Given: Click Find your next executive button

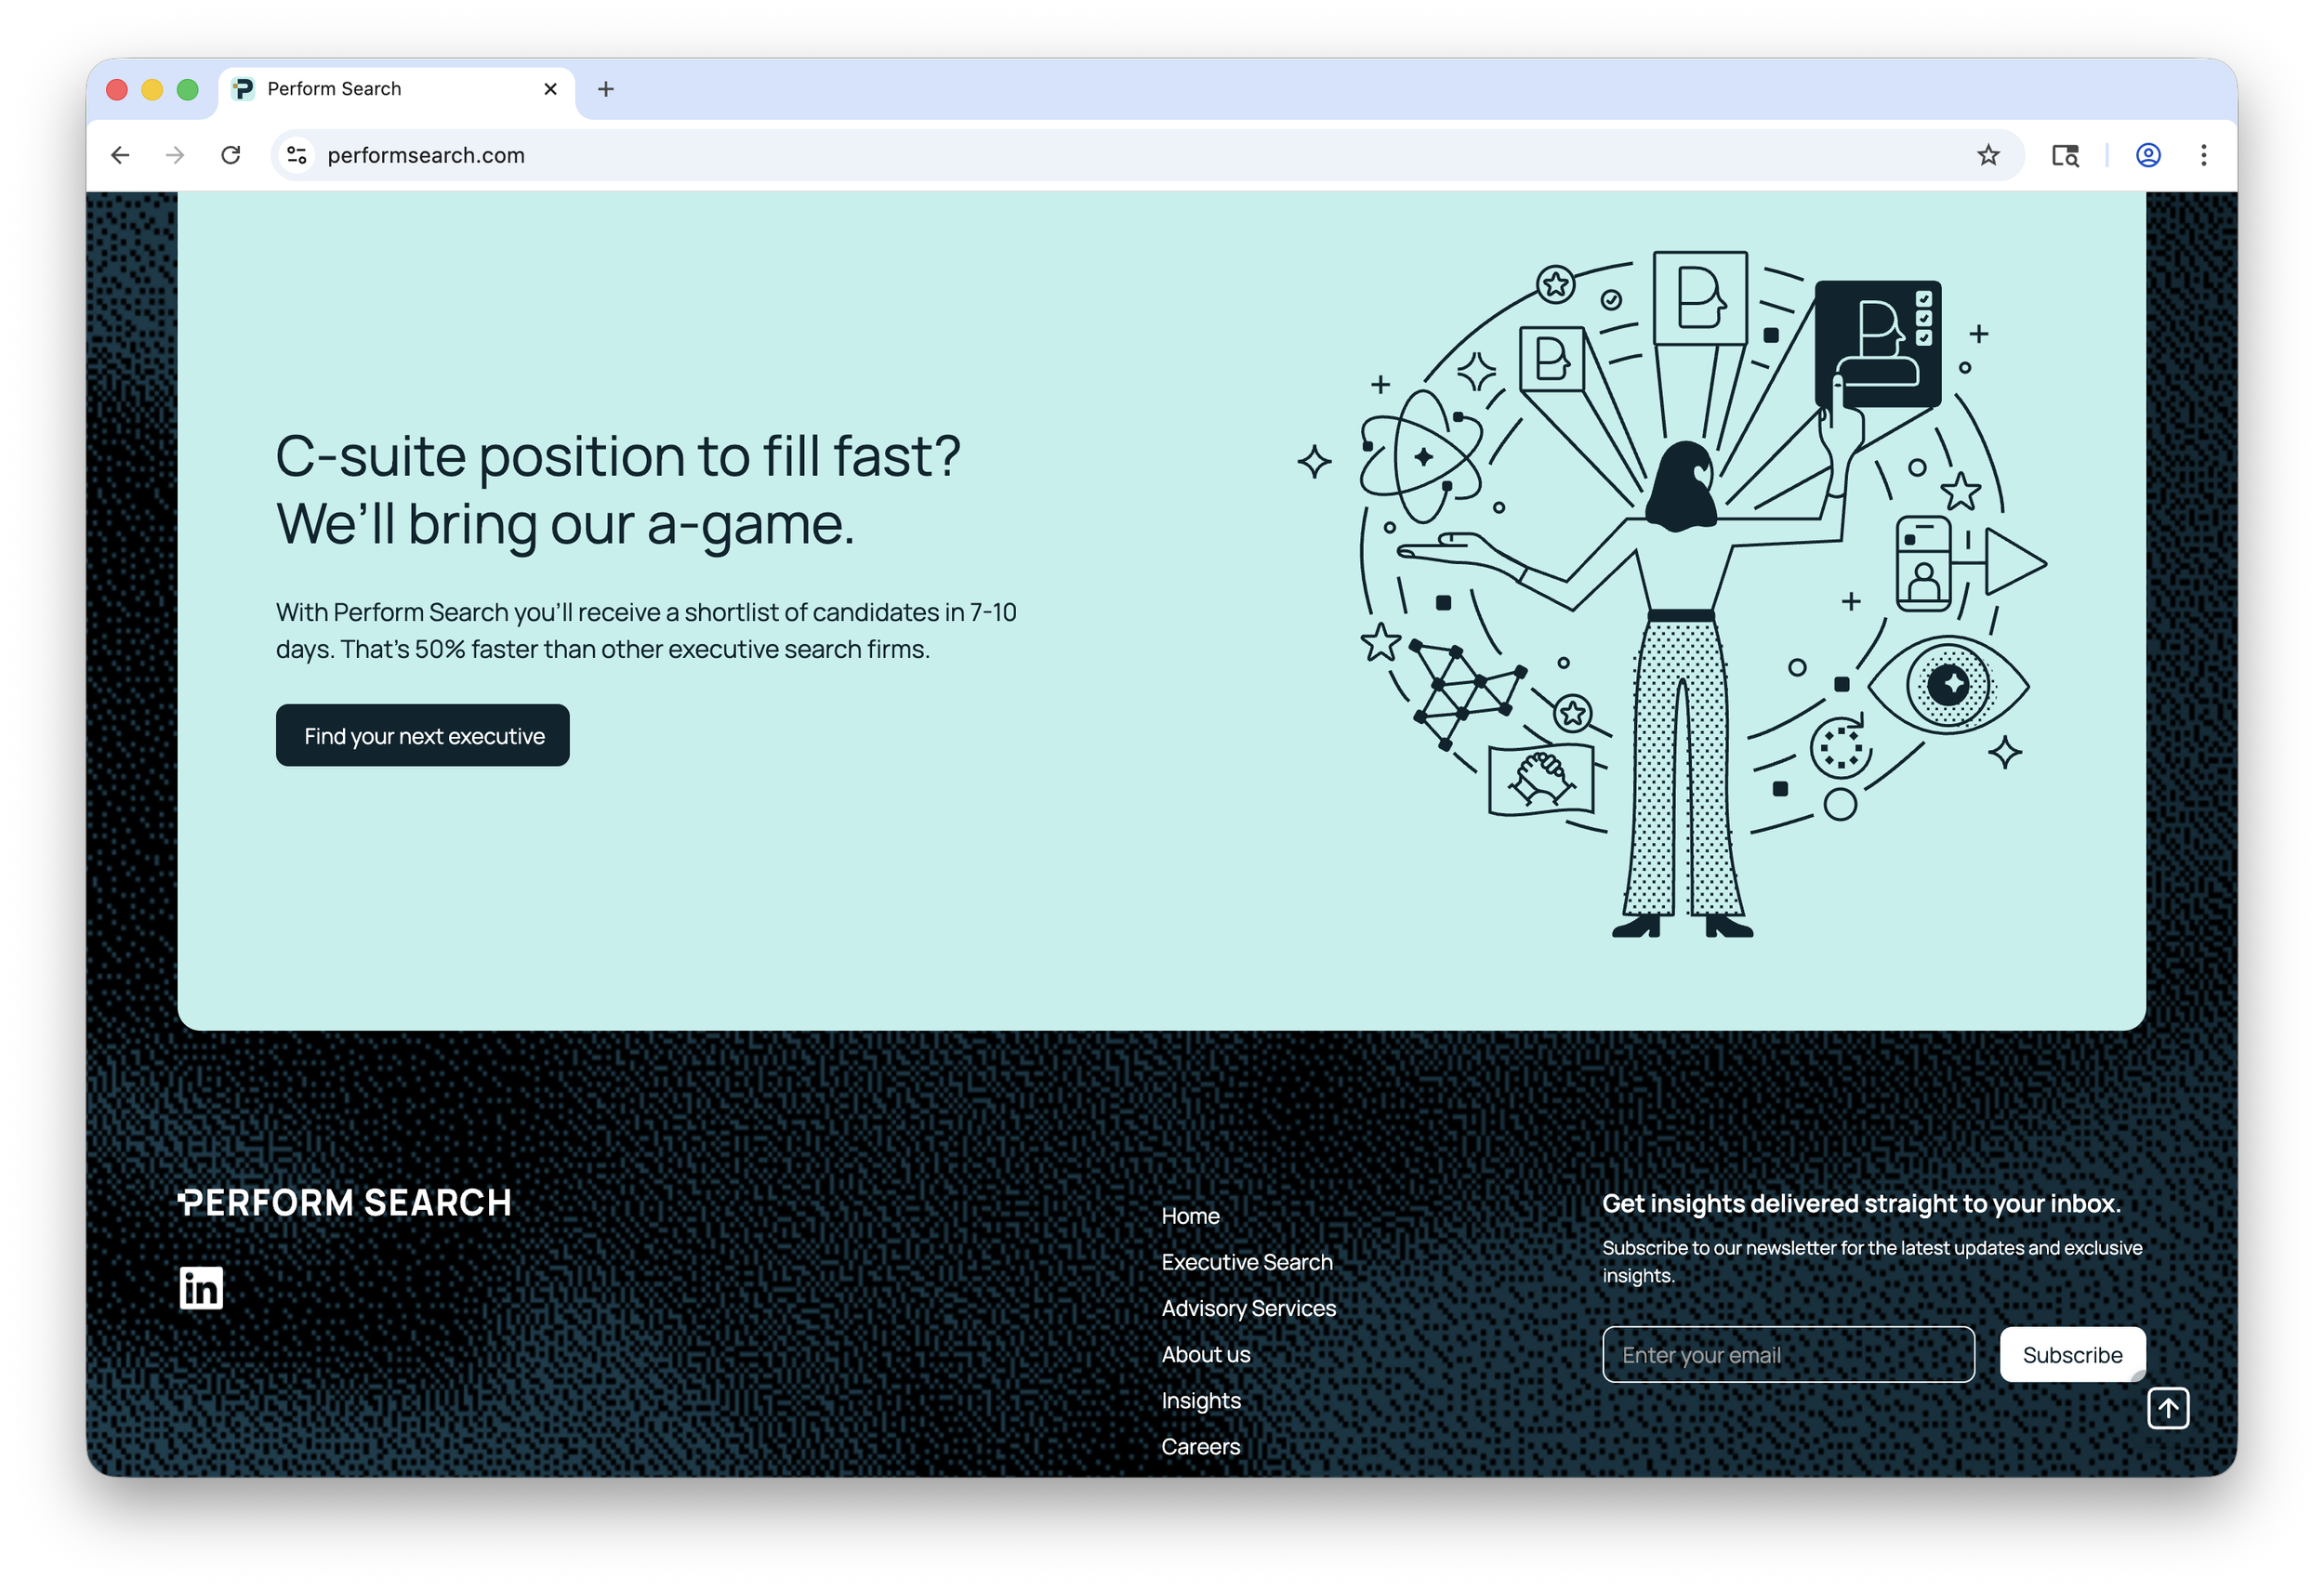Looking at the screenshot, I should (423, 735).
